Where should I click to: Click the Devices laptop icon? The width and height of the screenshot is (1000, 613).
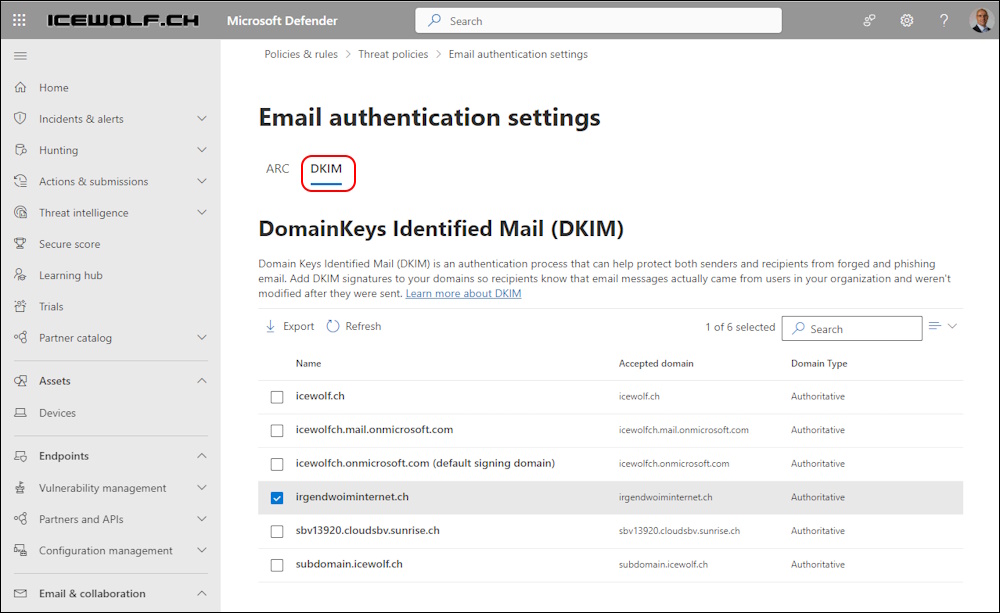[20, 413]
